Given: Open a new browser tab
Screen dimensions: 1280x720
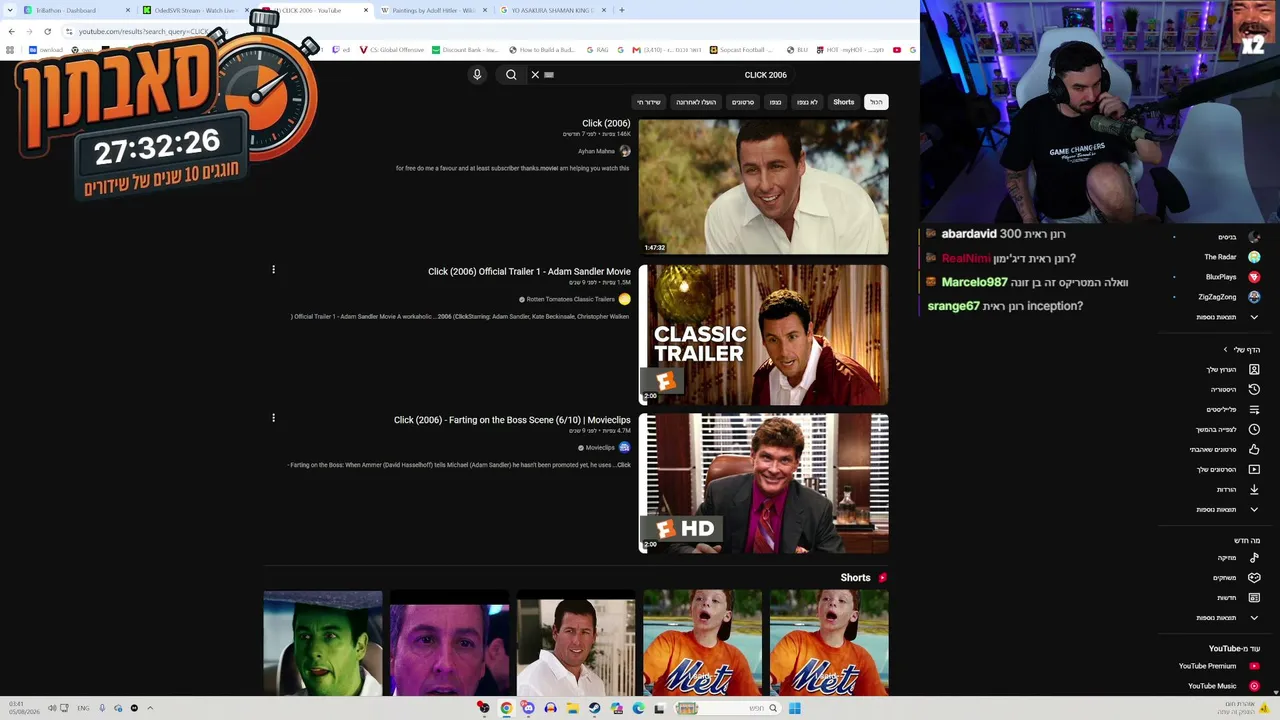Looking at the screenshot, I should [x=621, y=10].
